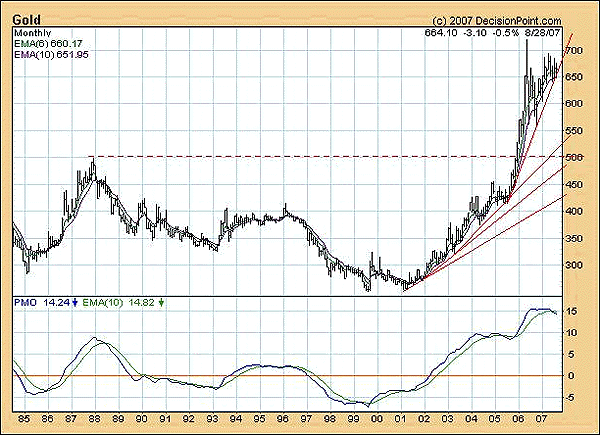The height and width of the screenshot is (435, 600).
Task: Click the green down arrow after EMA(10) 14.82
Action: (162, 302)
